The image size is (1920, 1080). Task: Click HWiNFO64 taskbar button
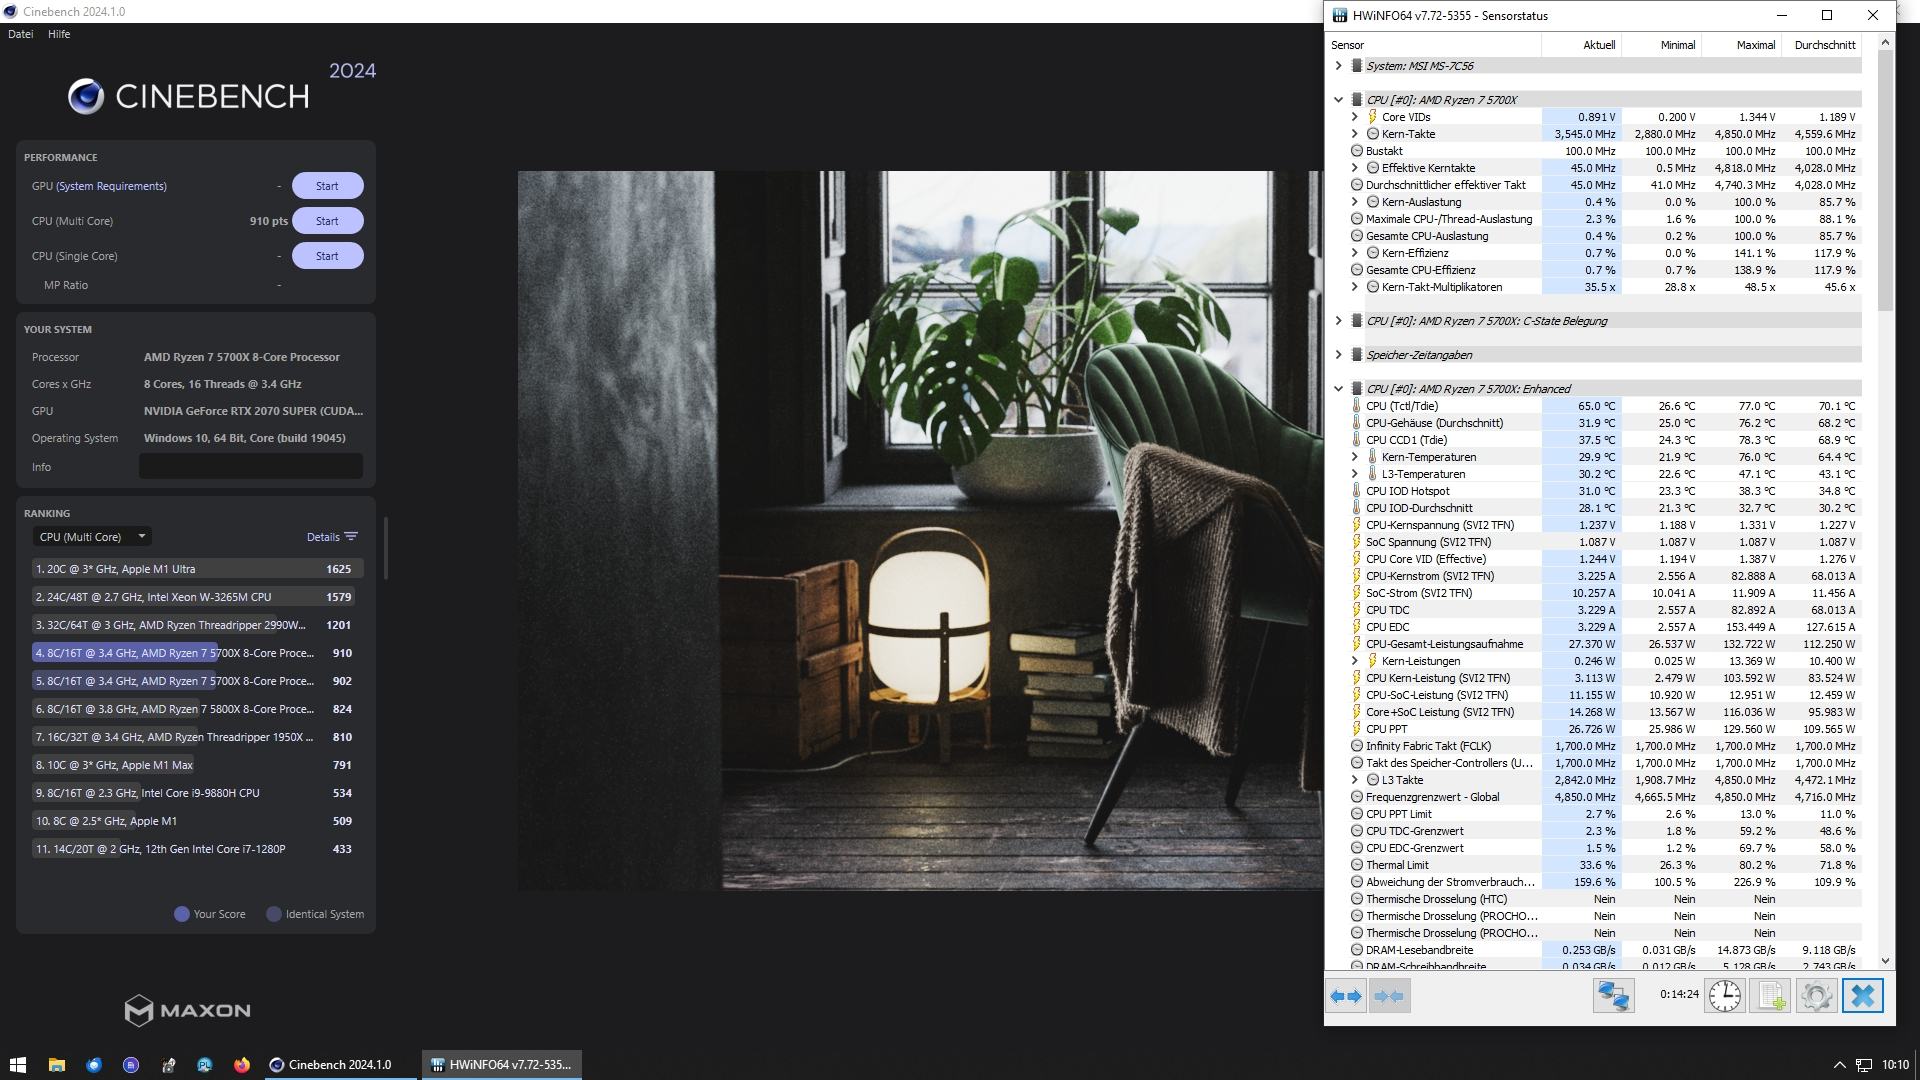coord(501,1065)
